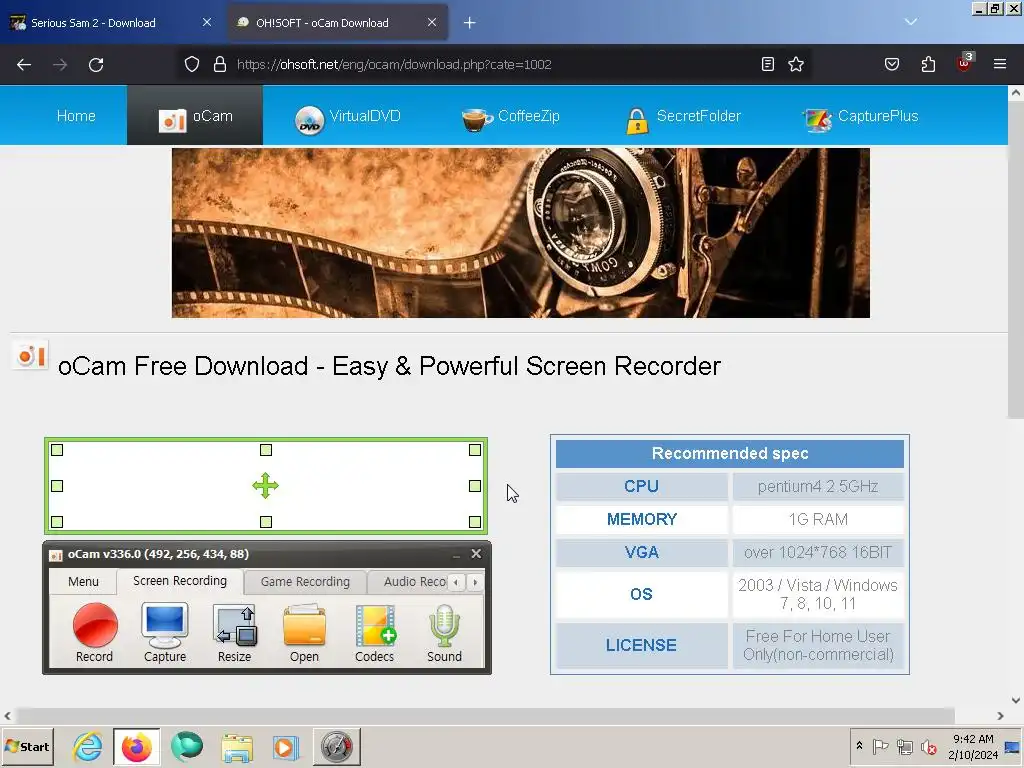This screenshot has width=1024, height=768.
Task: Open VirtualDVD product page
Action: (x=347, y=116)
